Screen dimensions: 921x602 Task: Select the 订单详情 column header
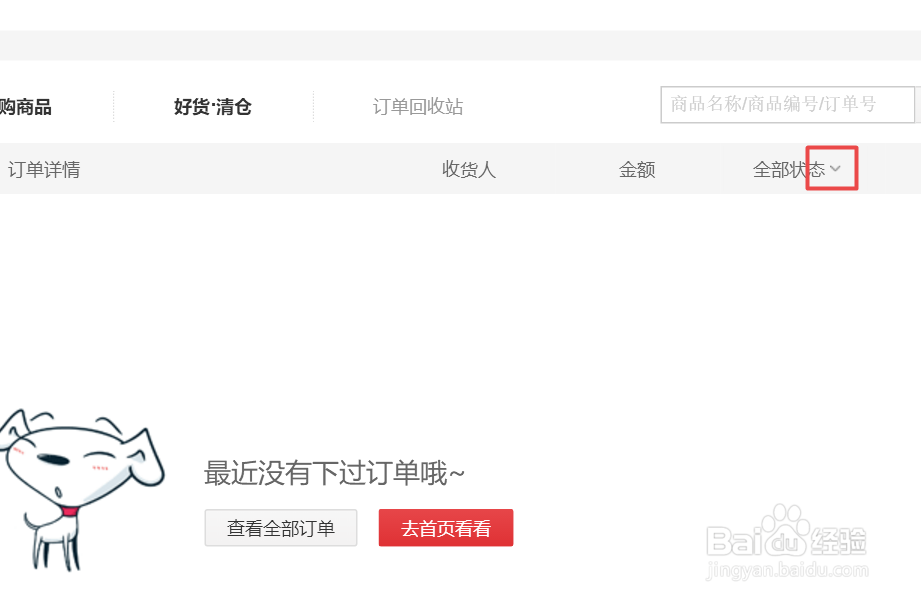(x=44, y=170)
